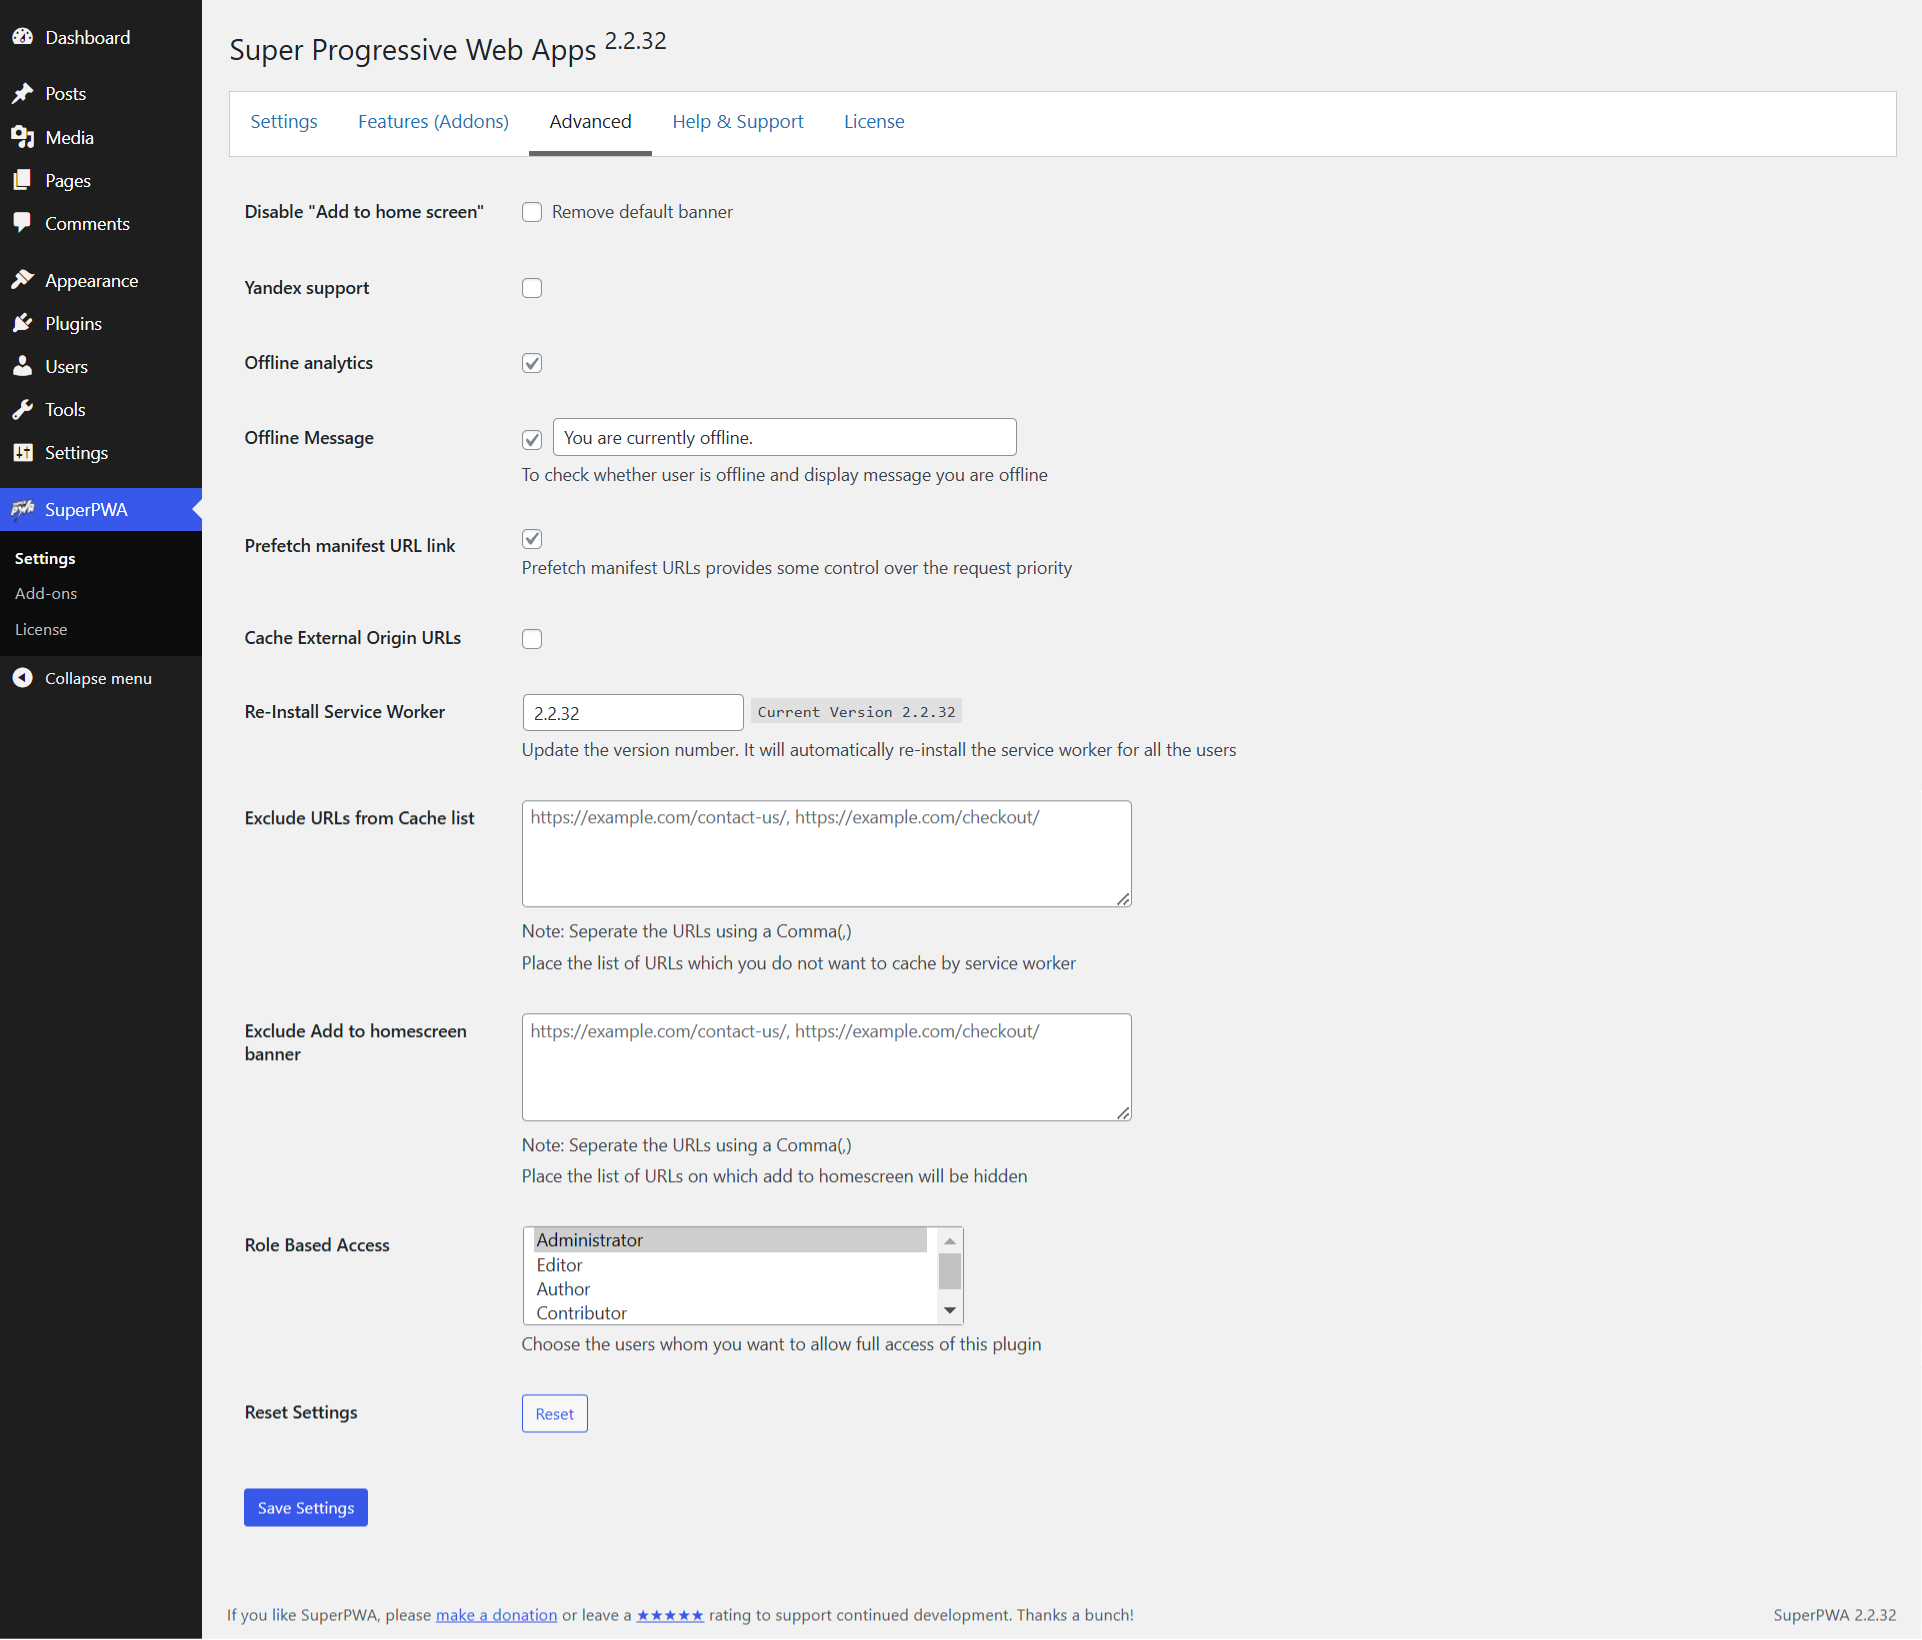This screenshot has width=1922, height=1640.
Task: Click the Settings sliders icon in sidebar
Action: (x=23, y=452)
